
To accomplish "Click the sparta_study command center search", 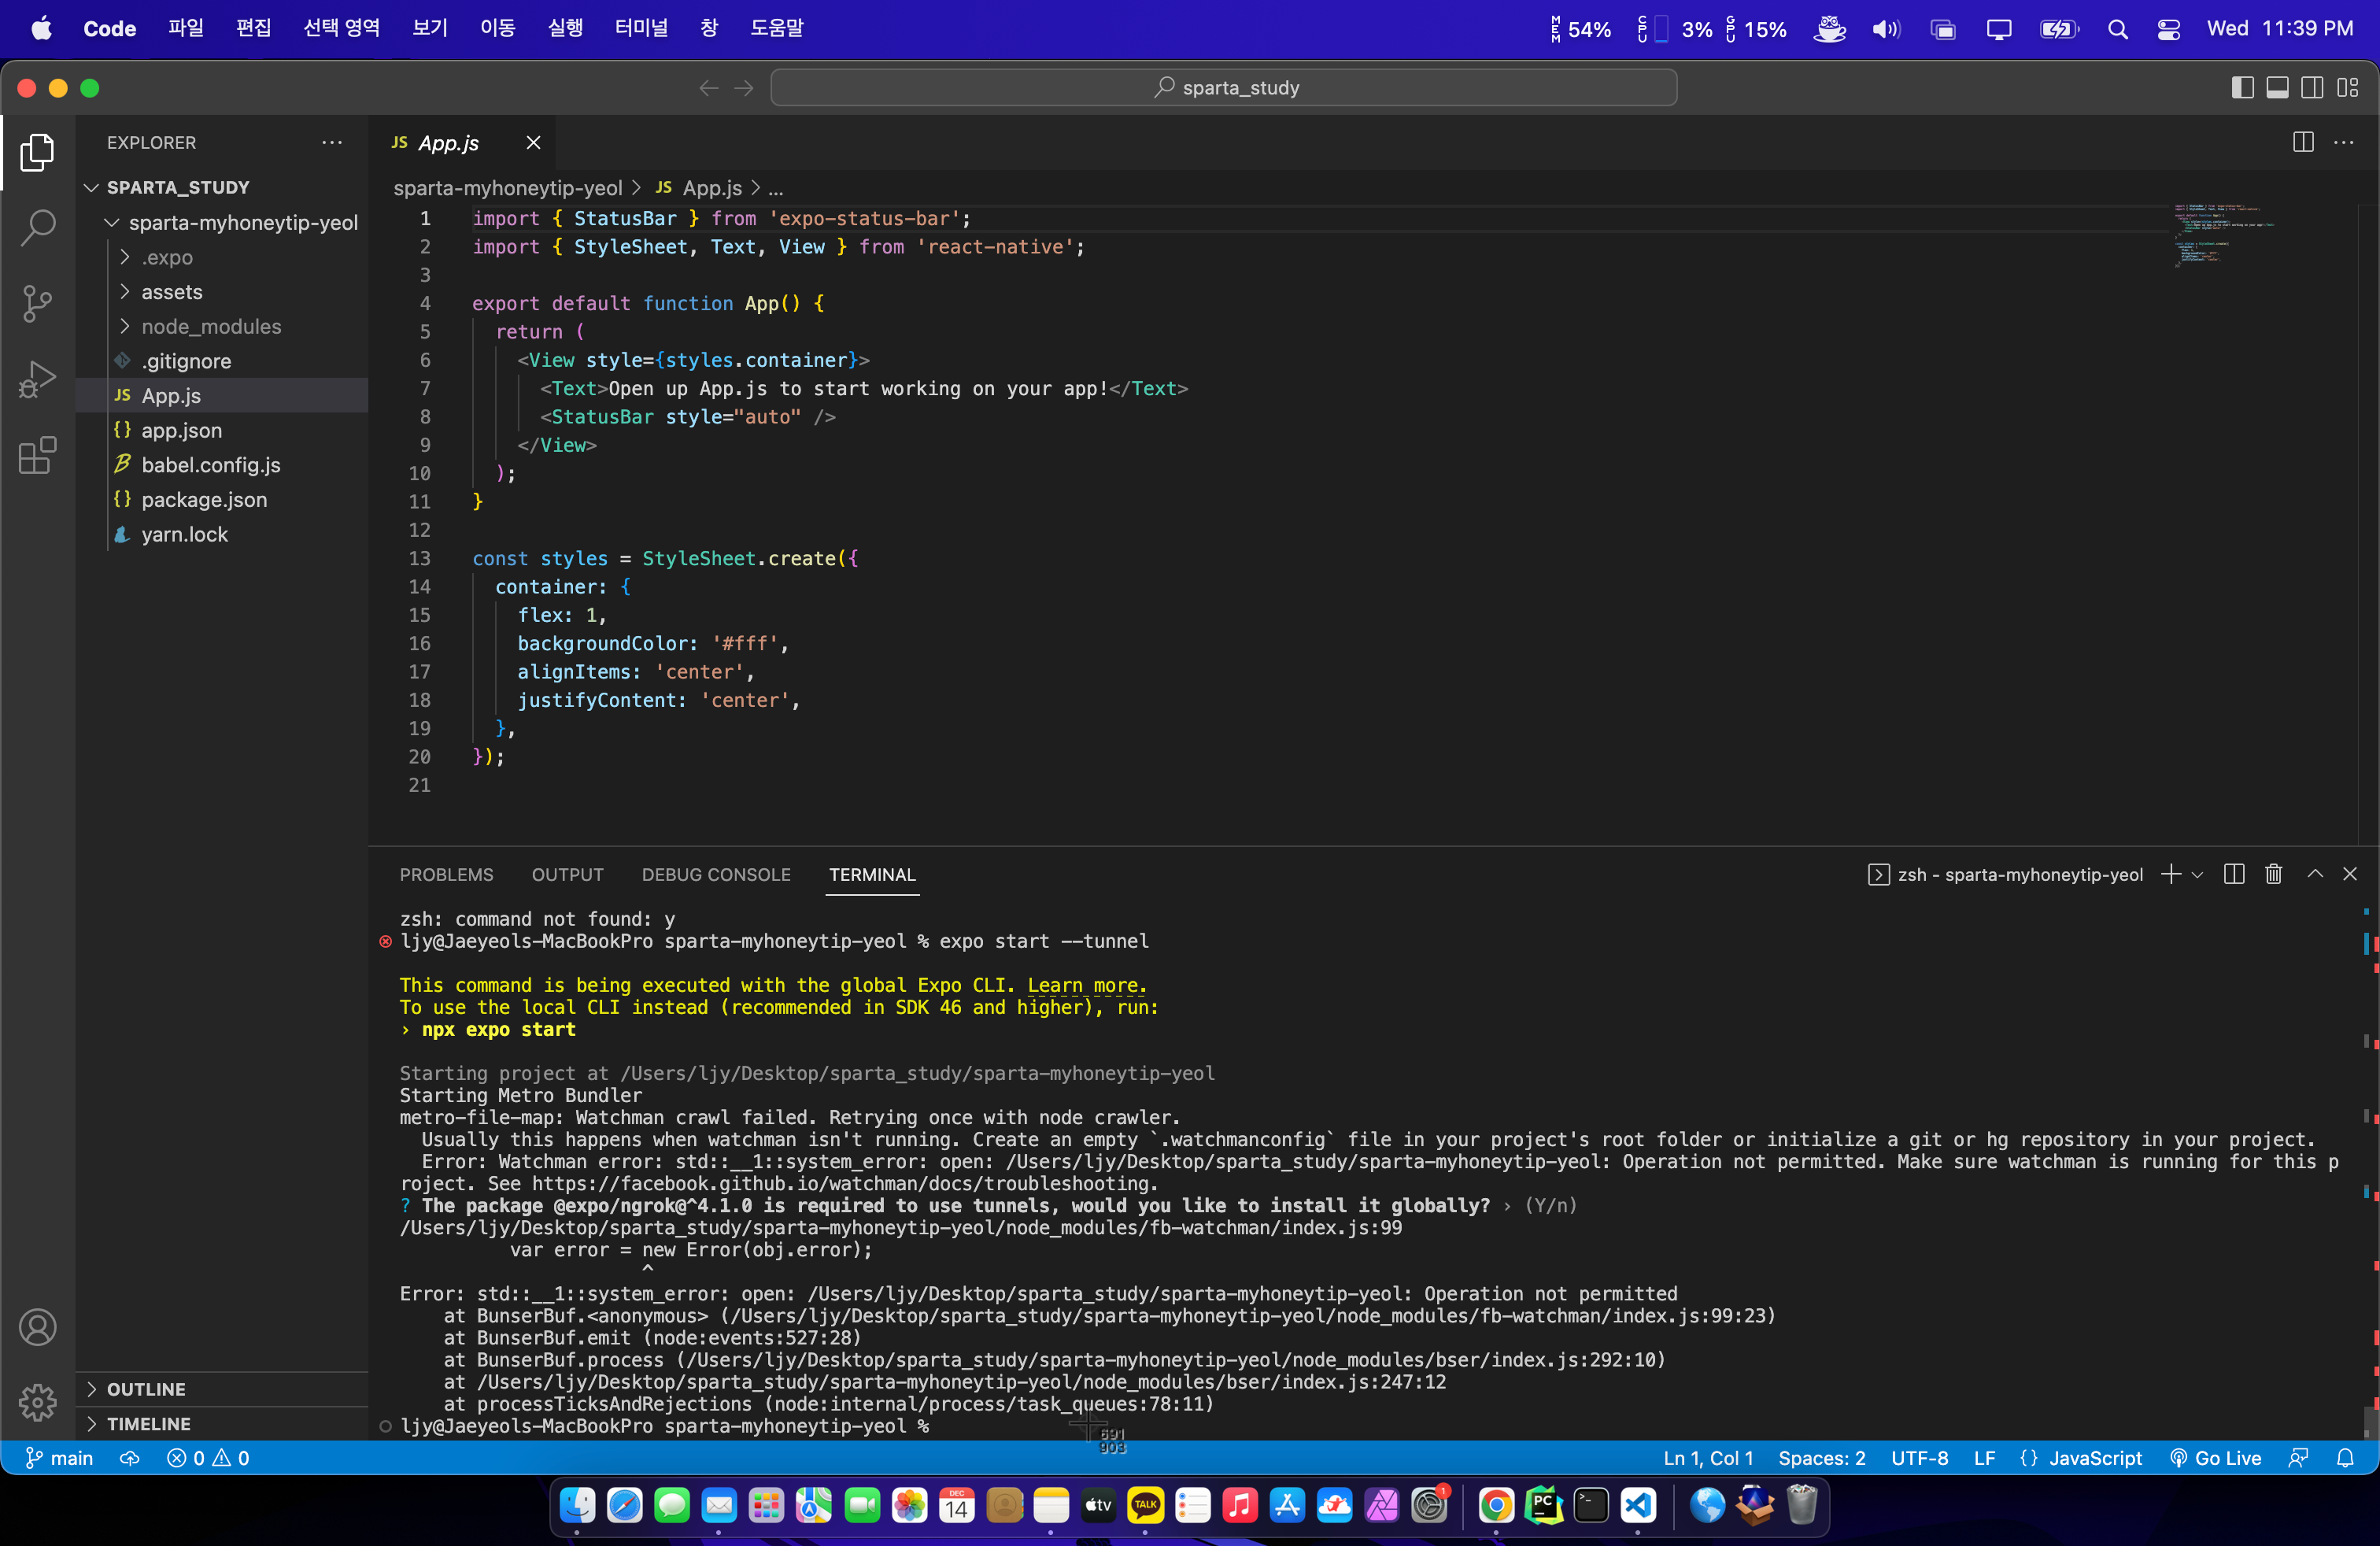I will (x=1223, y=88).
